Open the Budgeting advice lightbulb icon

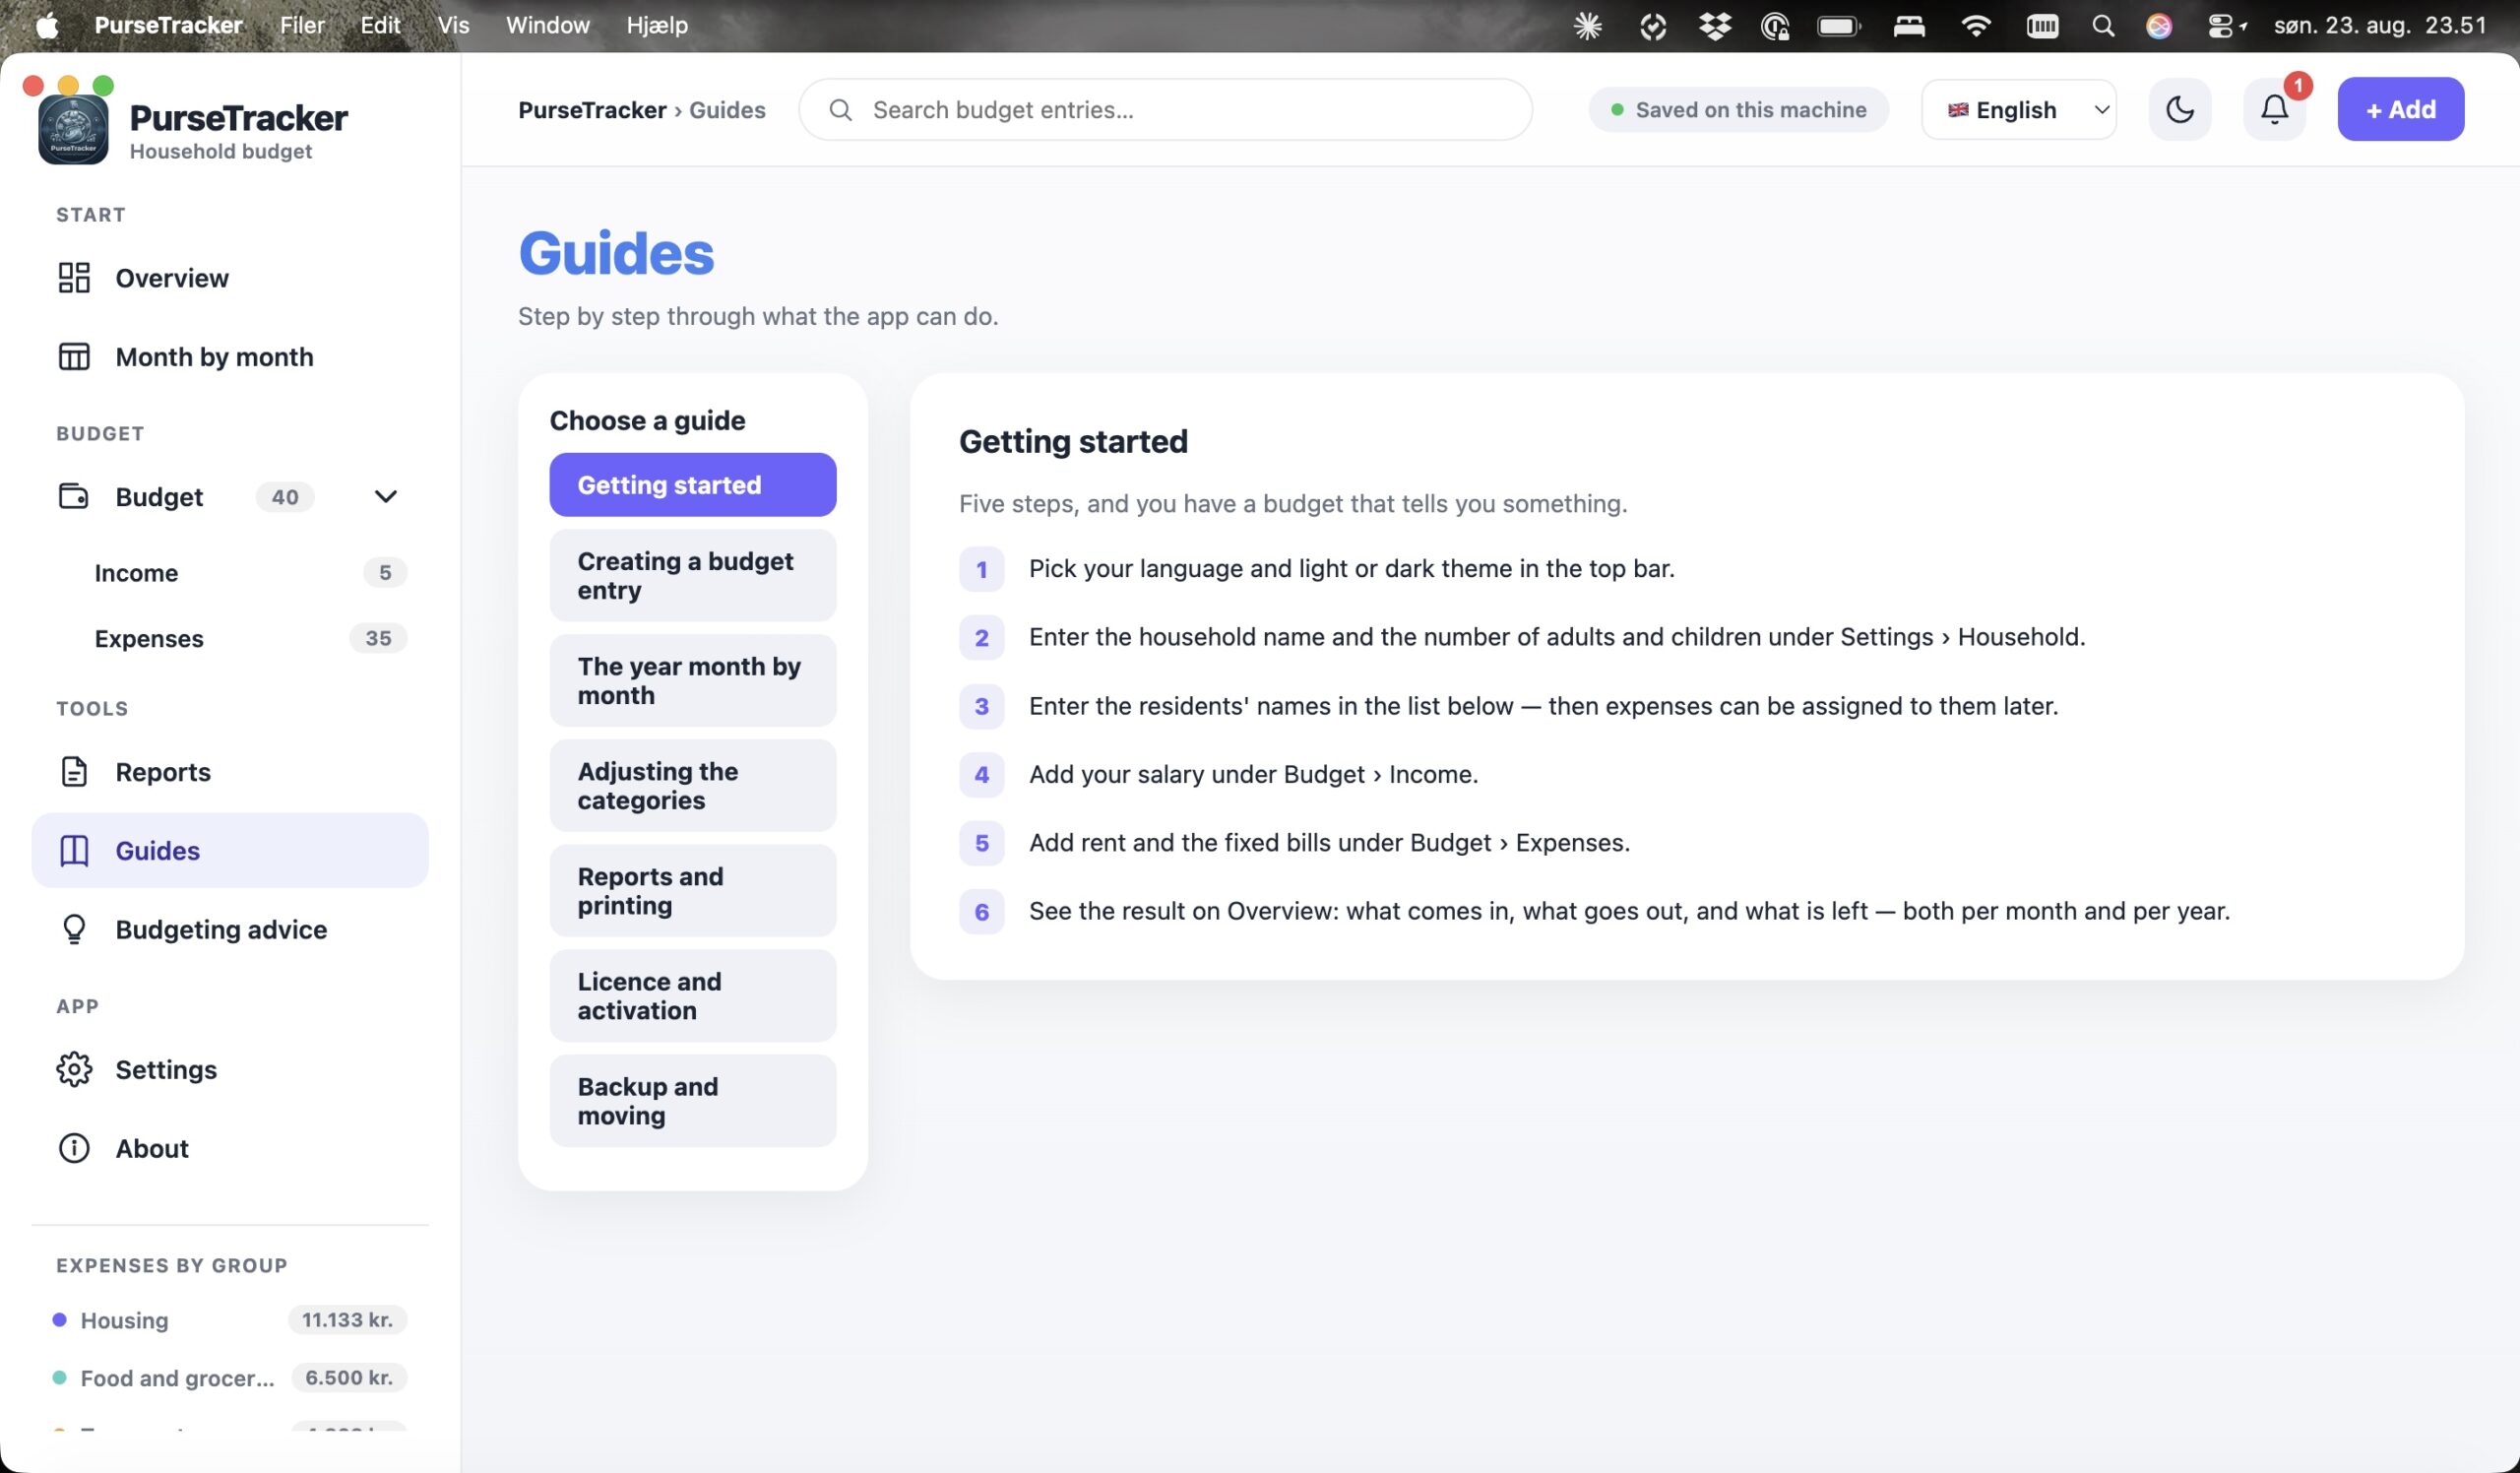coord(74,929)
